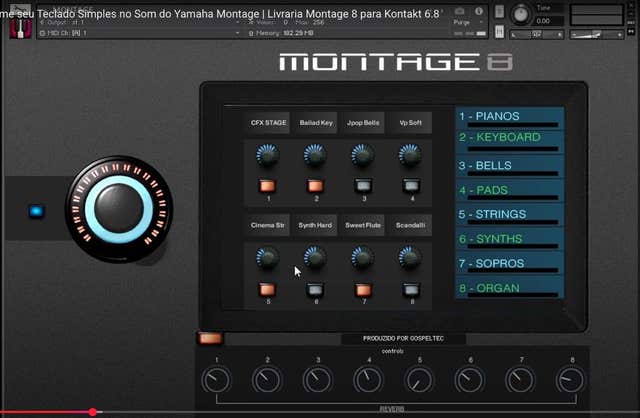The width and height of the screenshot is (640, 418).
Task: Open the Cinema Str sound selector
Action: (268, 225)
